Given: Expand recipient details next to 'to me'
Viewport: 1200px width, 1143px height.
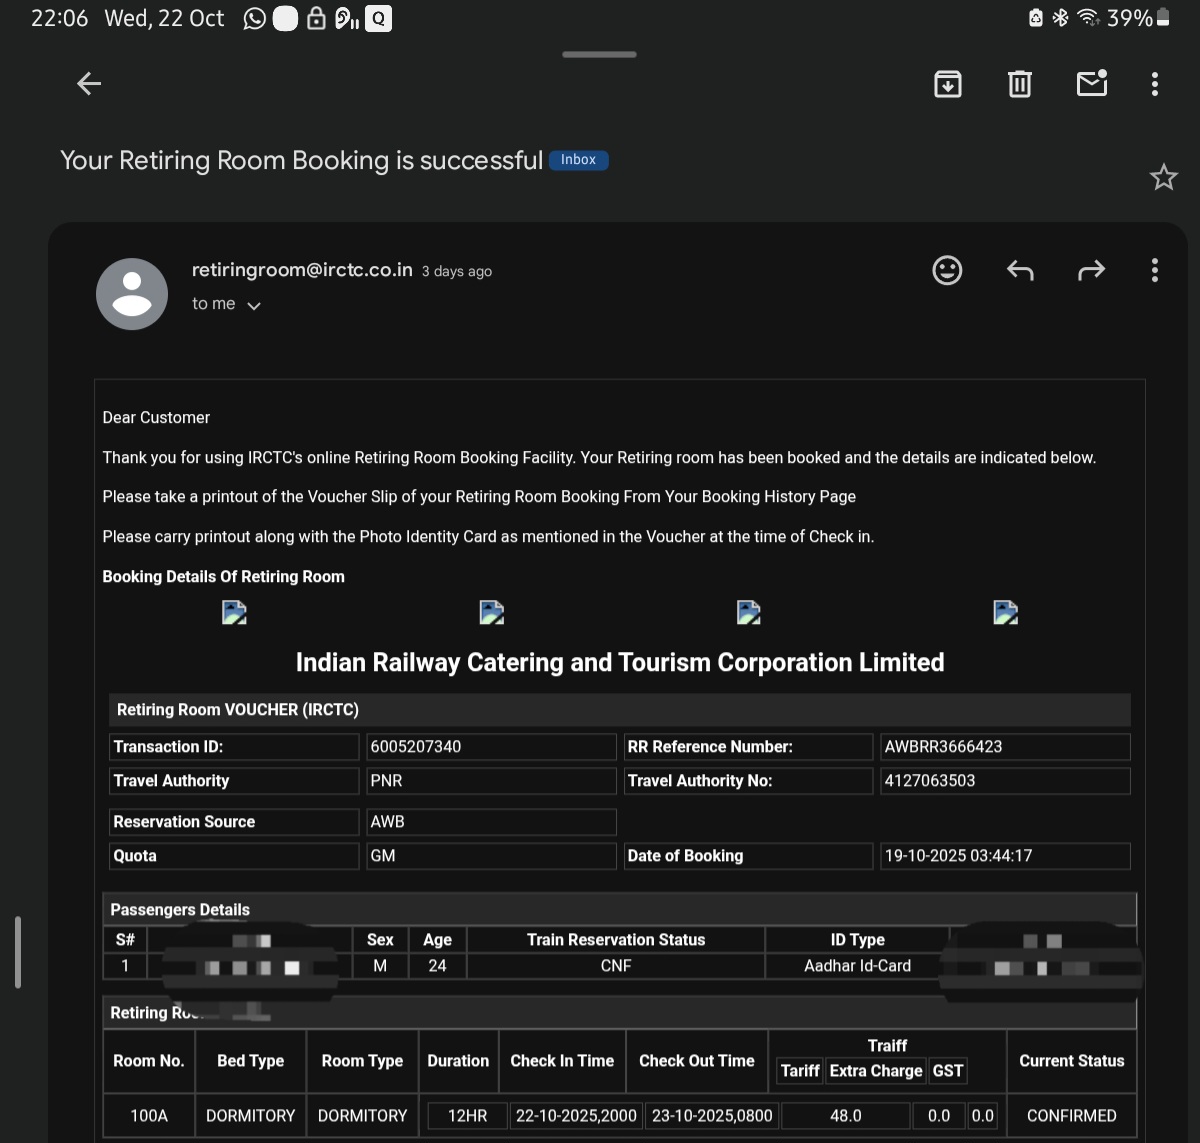Looking at the screenshot, I should pyautogui.click(x=254, y=306).
